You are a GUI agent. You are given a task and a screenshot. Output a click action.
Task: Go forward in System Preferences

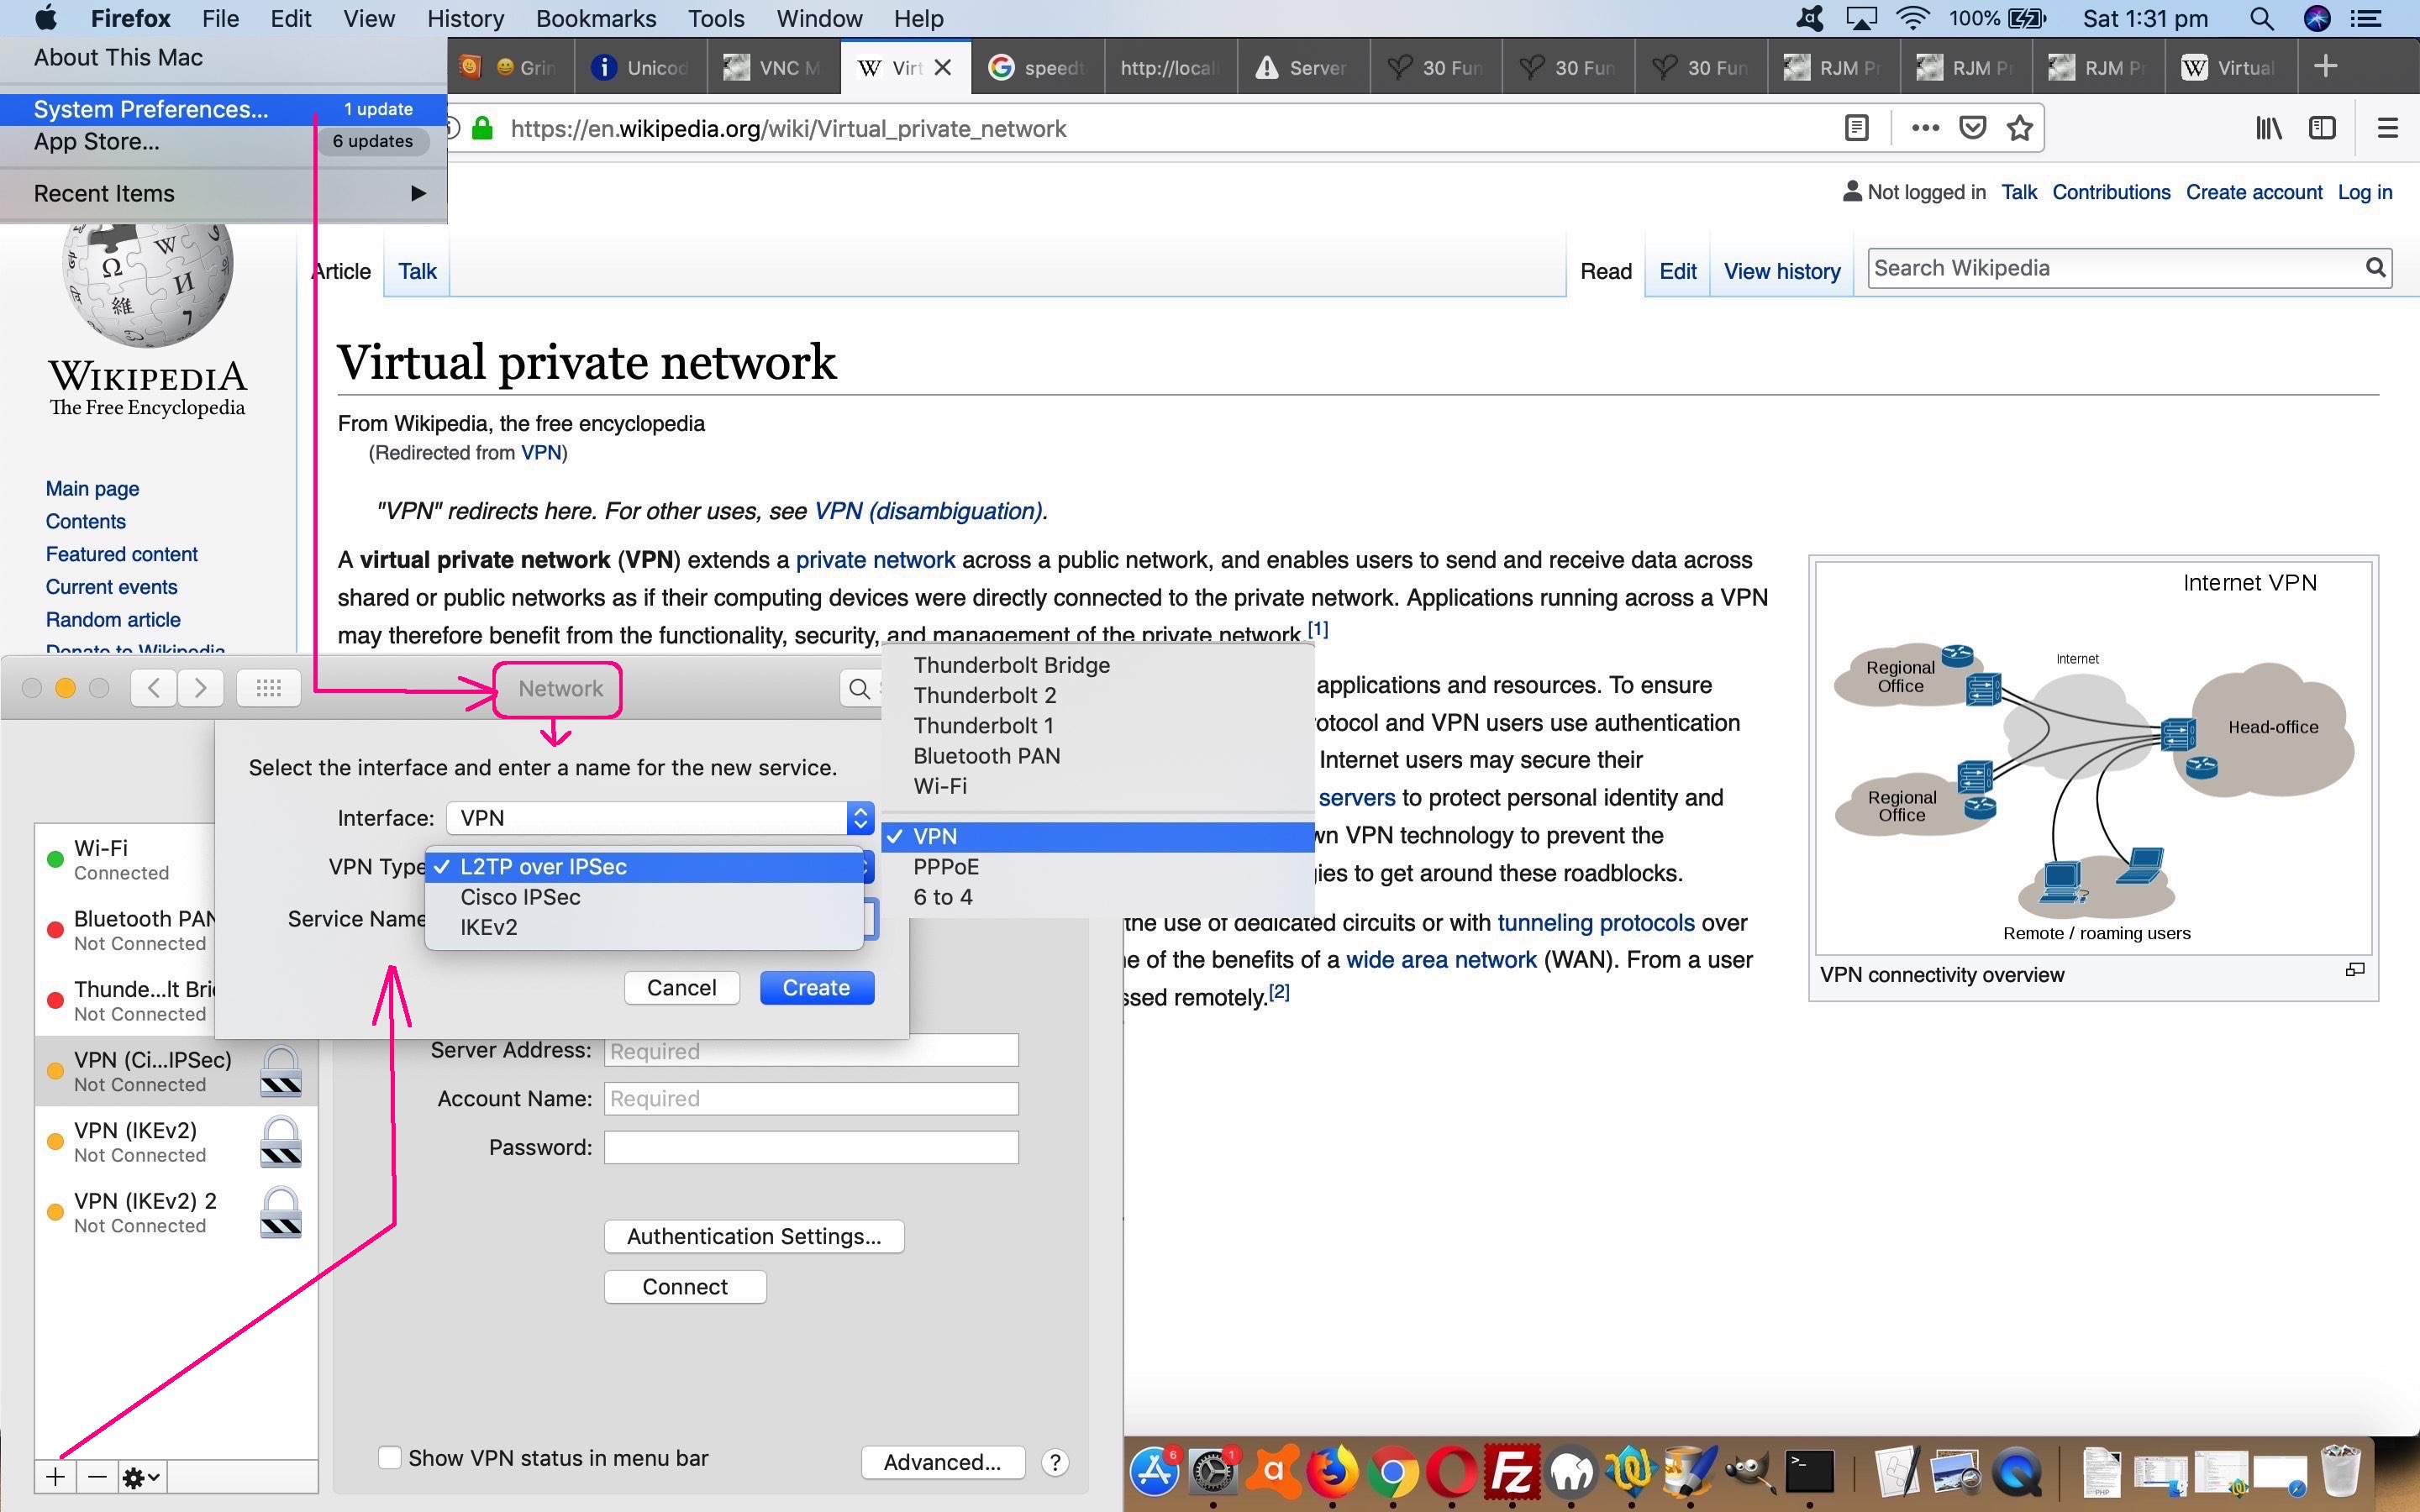[x=201, y=688]
